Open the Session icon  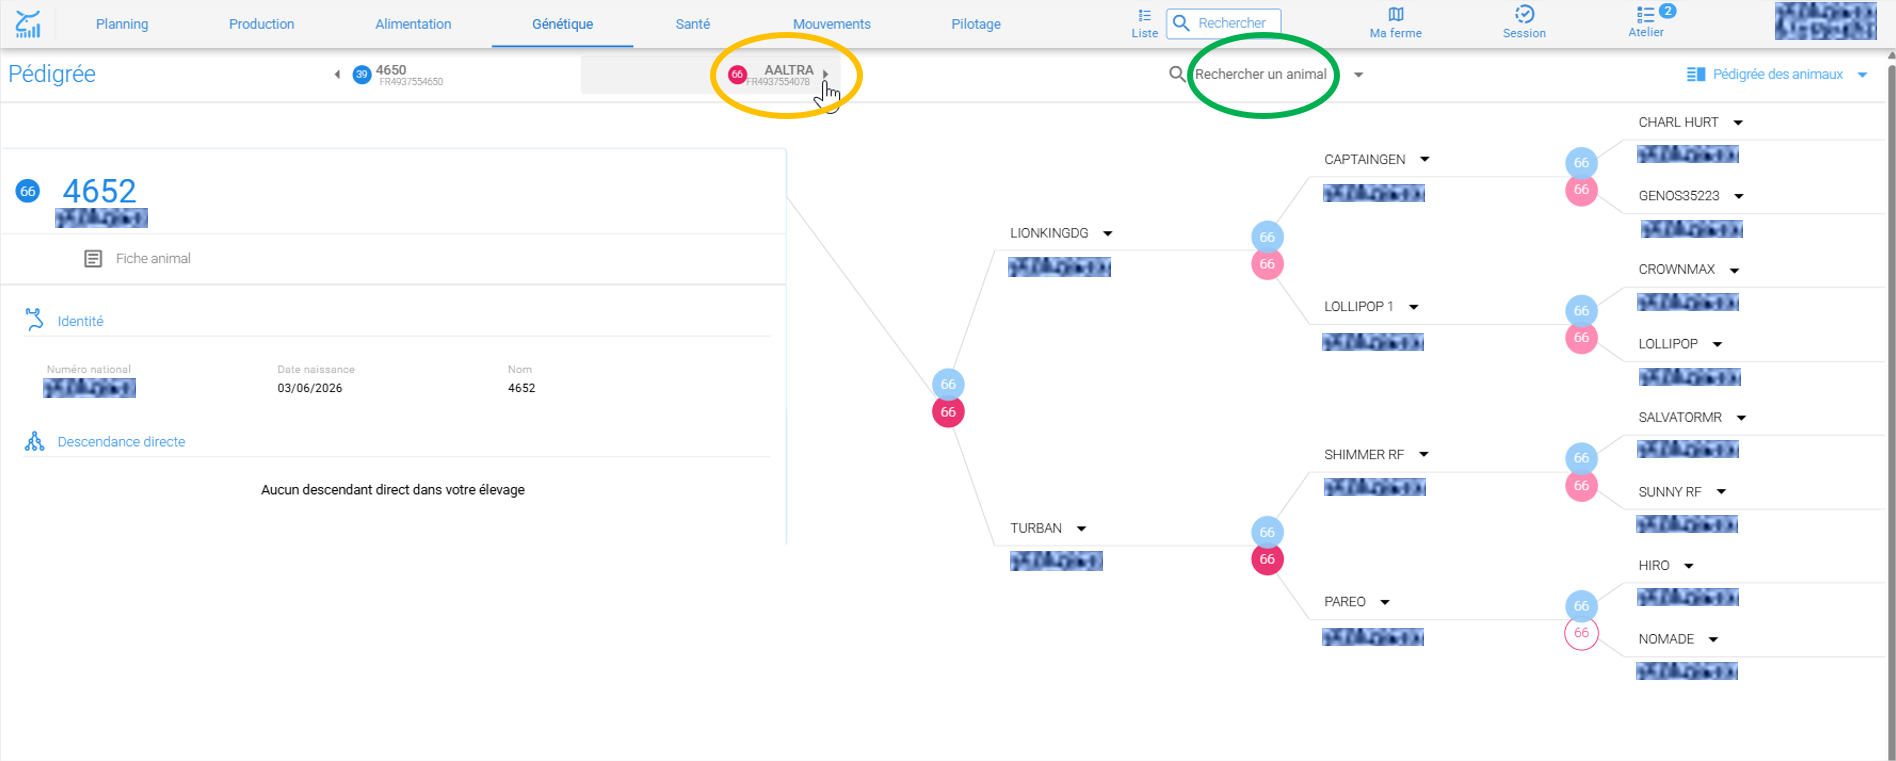[x=1524, y=14]
